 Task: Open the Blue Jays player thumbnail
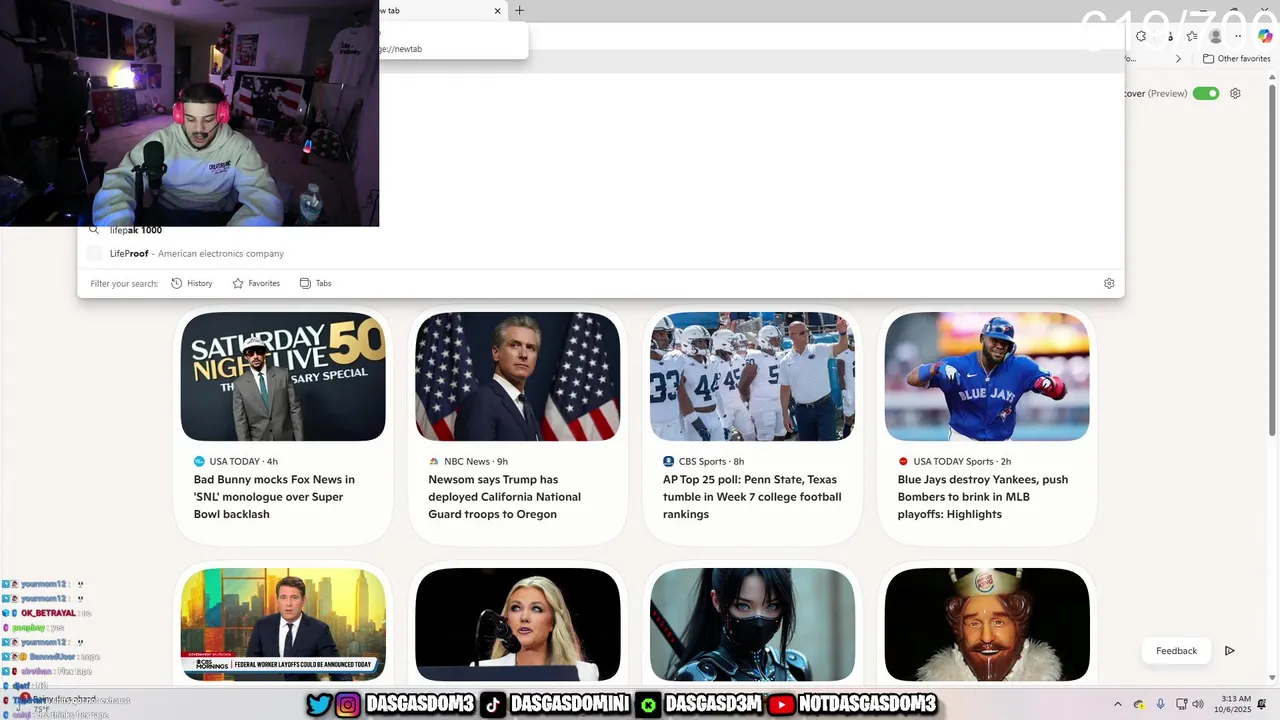(987, 376)
